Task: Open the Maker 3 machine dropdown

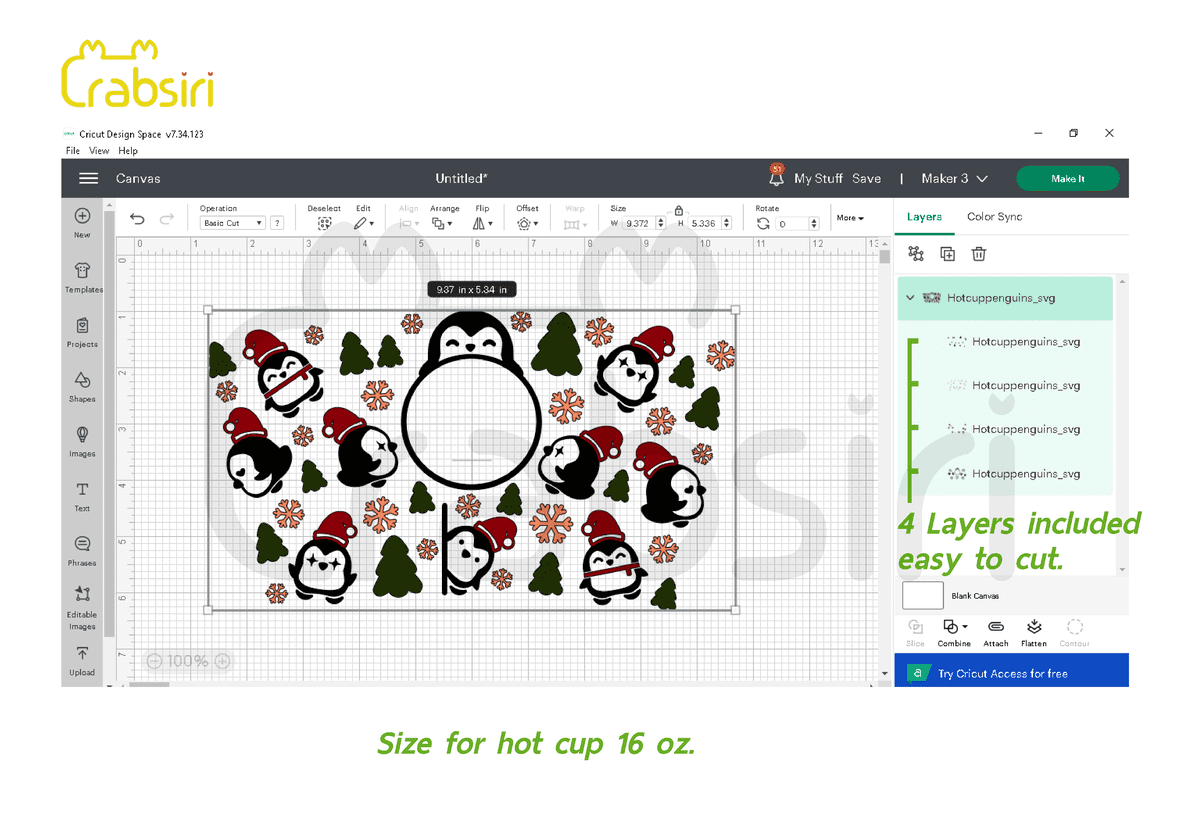Action: (x=954, y=178)
